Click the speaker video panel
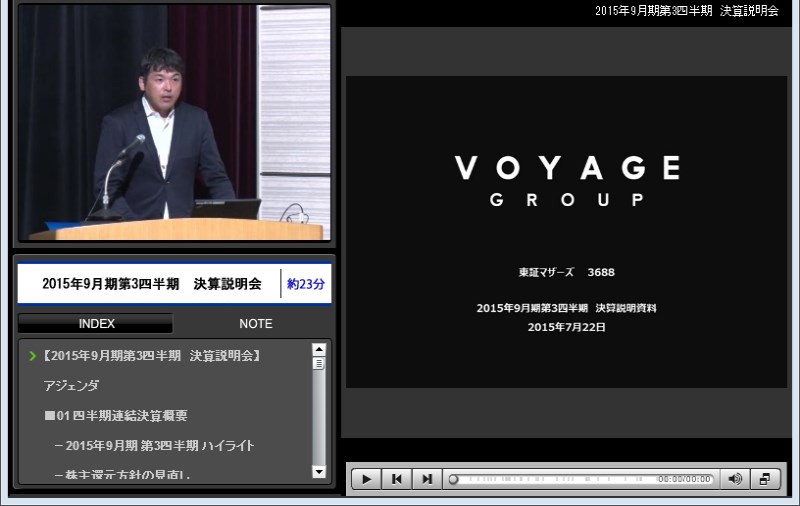The image size is (800, 506). pos(174,122)
